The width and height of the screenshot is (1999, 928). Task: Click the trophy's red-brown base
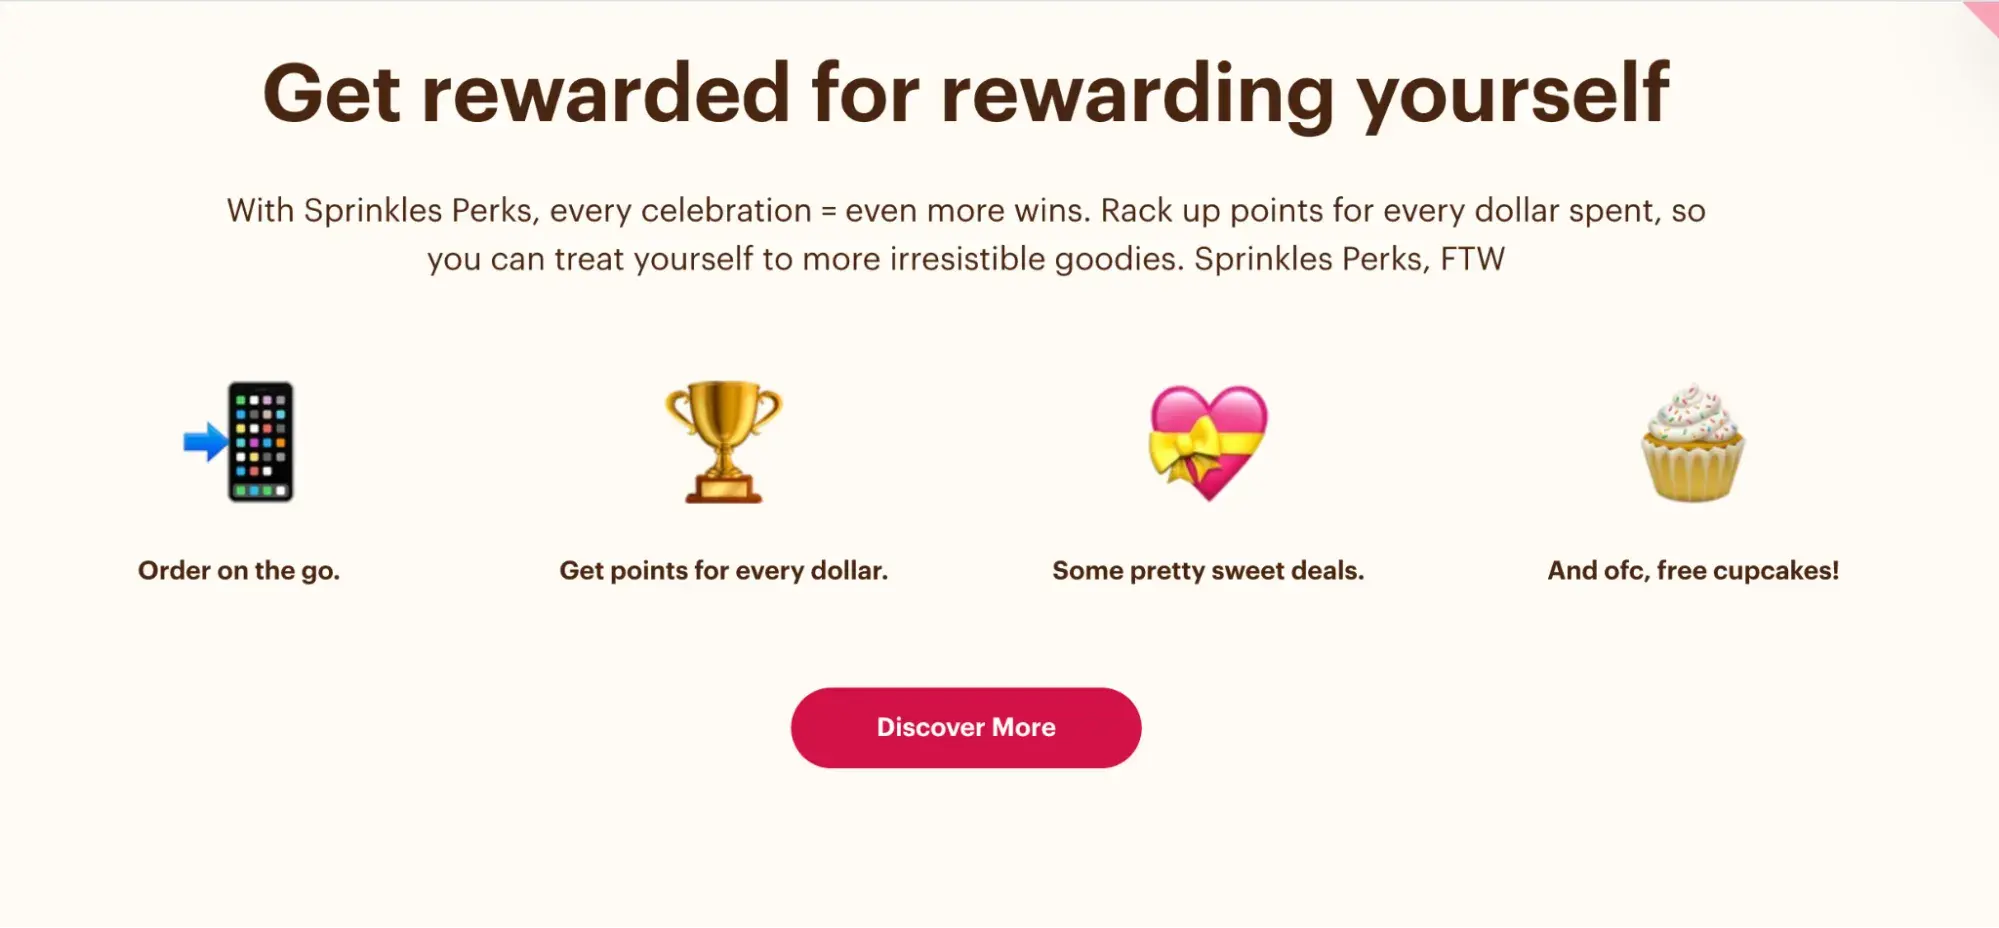coord(723,490)
